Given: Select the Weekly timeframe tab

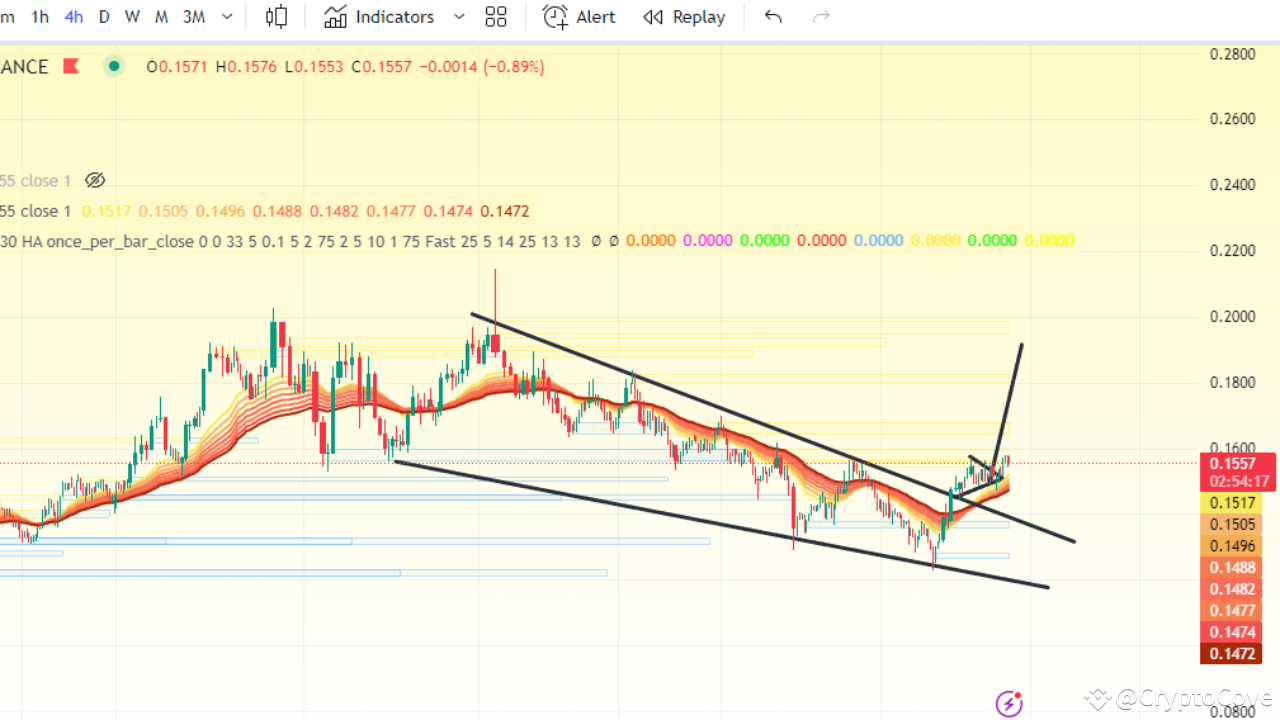Looking at the screenshot, I should click(x=132, y=16).
